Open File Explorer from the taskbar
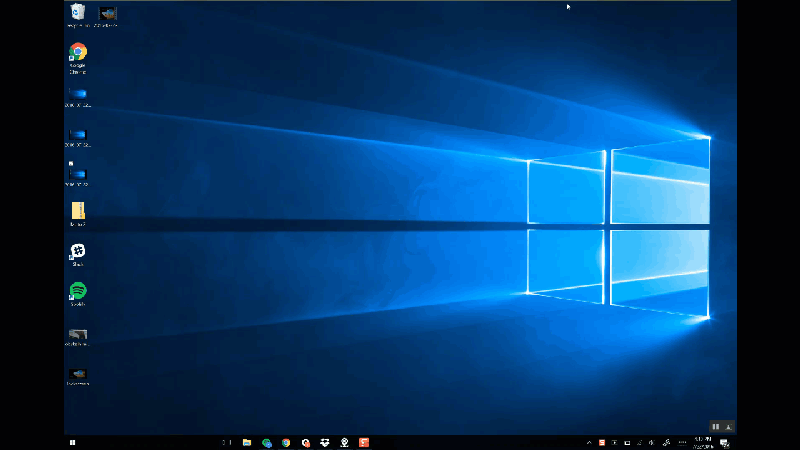 247,442
